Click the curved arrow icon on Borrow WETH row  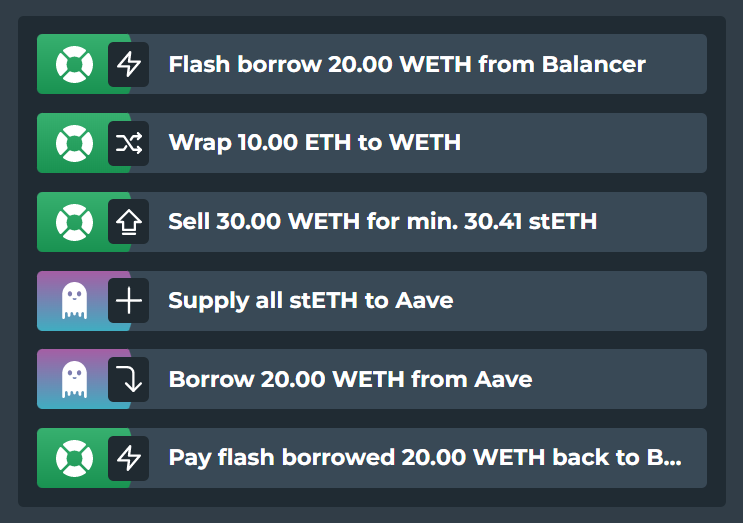[128, 379]
